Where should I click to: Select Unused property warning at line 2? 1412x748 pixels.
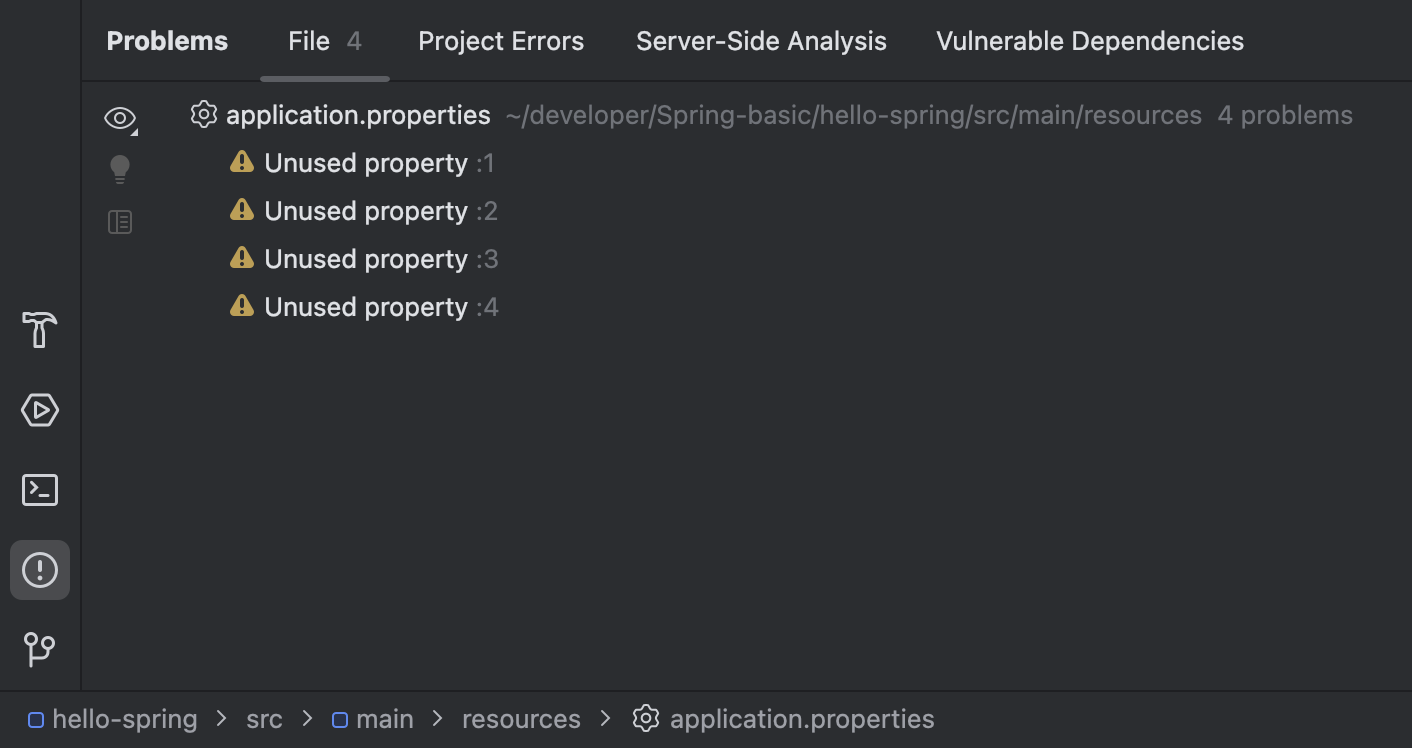(366, 211)
